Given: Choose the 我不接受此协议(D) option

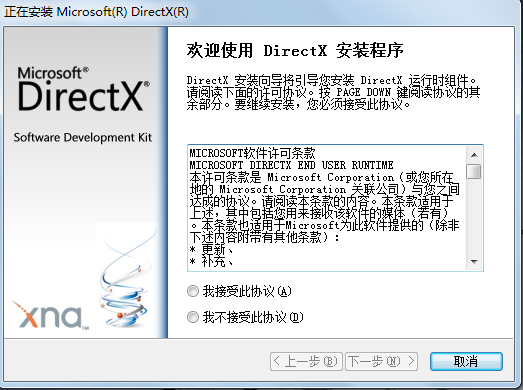Looking at the screenshot, I should 245,317.
